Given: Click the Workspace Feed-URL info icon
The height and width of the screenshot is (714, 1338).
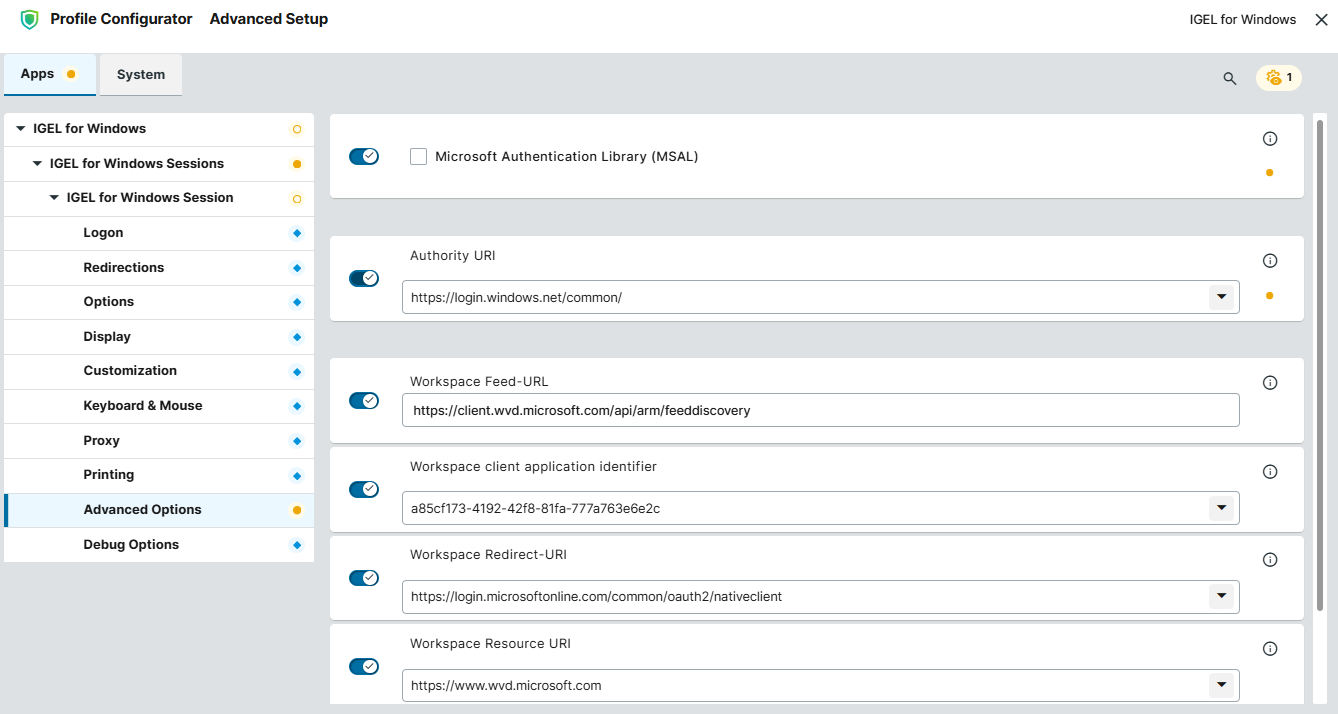Looking at the screenshot, I should (x=1270, y=382).
